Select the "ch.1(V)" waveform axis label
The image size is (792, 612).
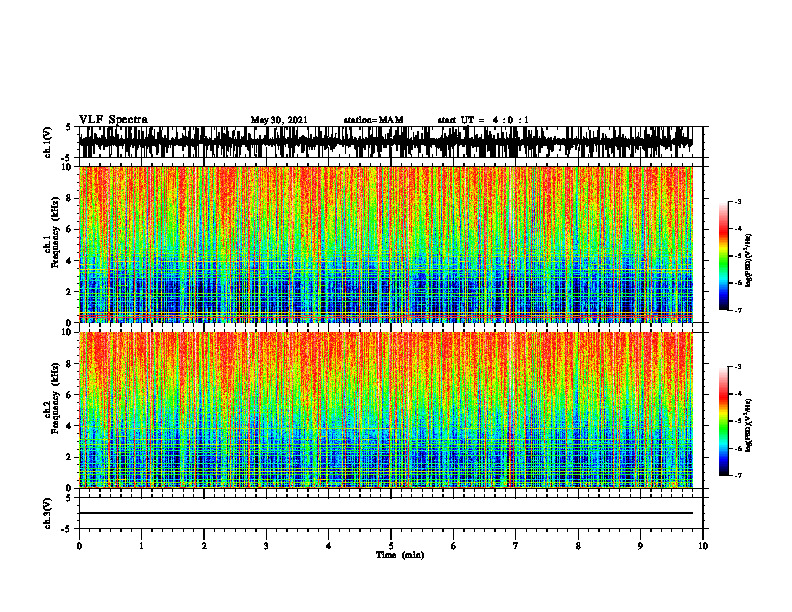click(x=48, y=142)
